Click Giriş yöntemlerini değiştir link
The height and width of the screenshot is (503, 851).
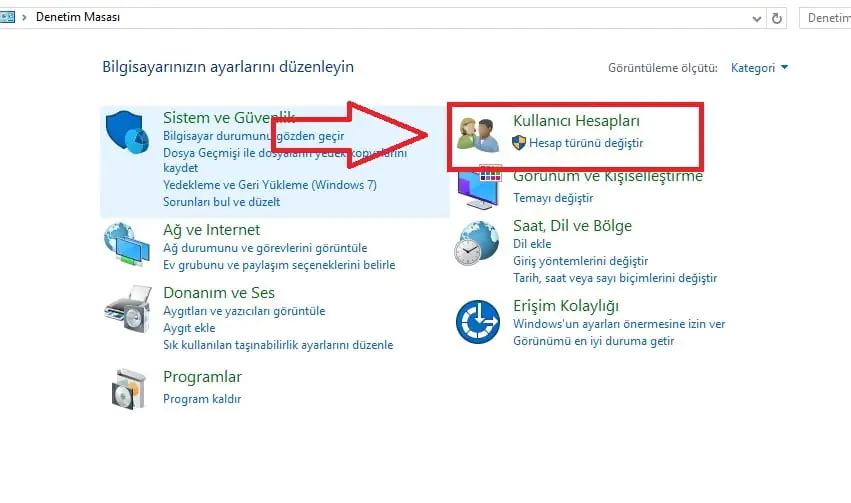tap(581, 261)
